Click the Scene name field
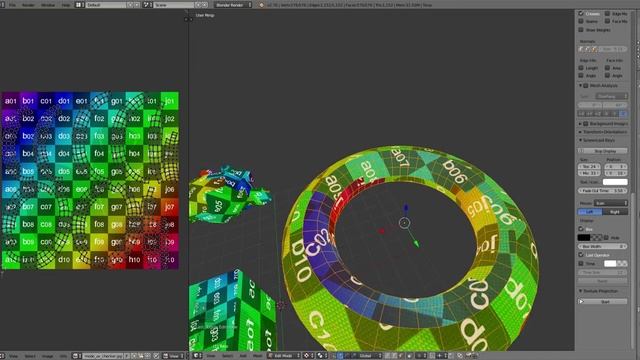The width and height of the screenshot is (640, 360). [173, 5]
